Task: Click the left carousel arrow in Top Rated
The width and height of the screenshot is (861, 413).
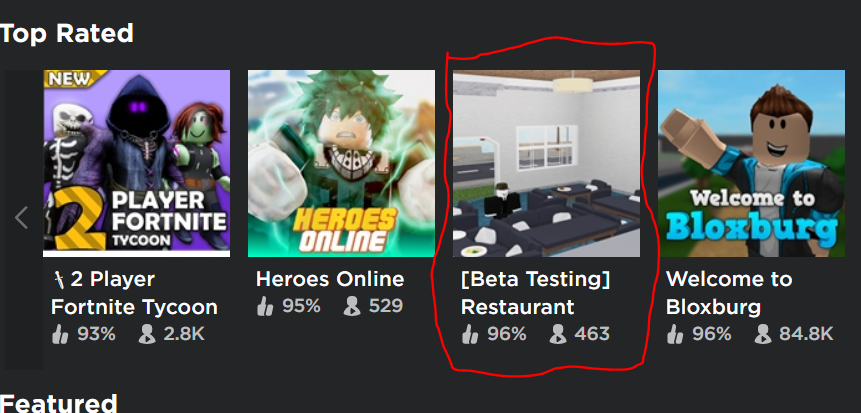Action: coord(22,218)
